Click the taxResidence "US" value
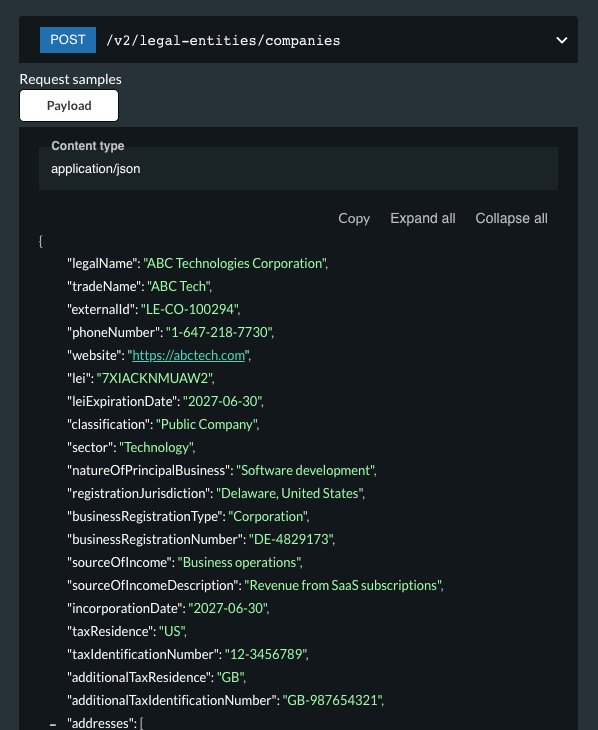 172,631
